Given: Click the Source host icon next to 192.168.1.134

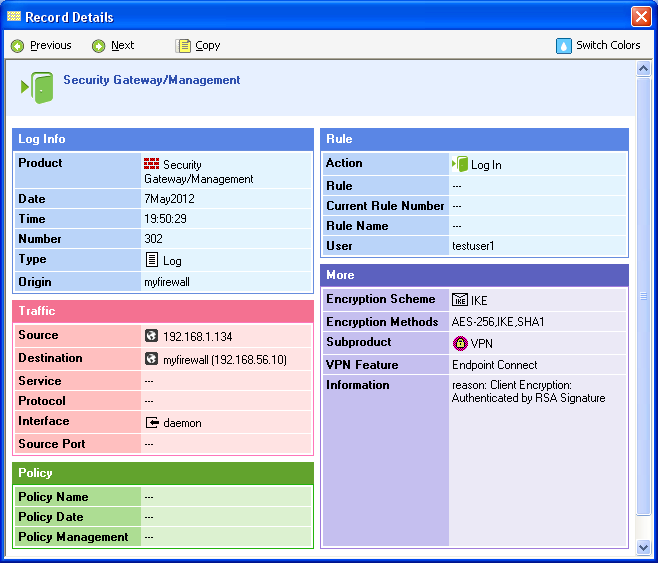Looking at the screenshot, I should click(x=152, y=337).
